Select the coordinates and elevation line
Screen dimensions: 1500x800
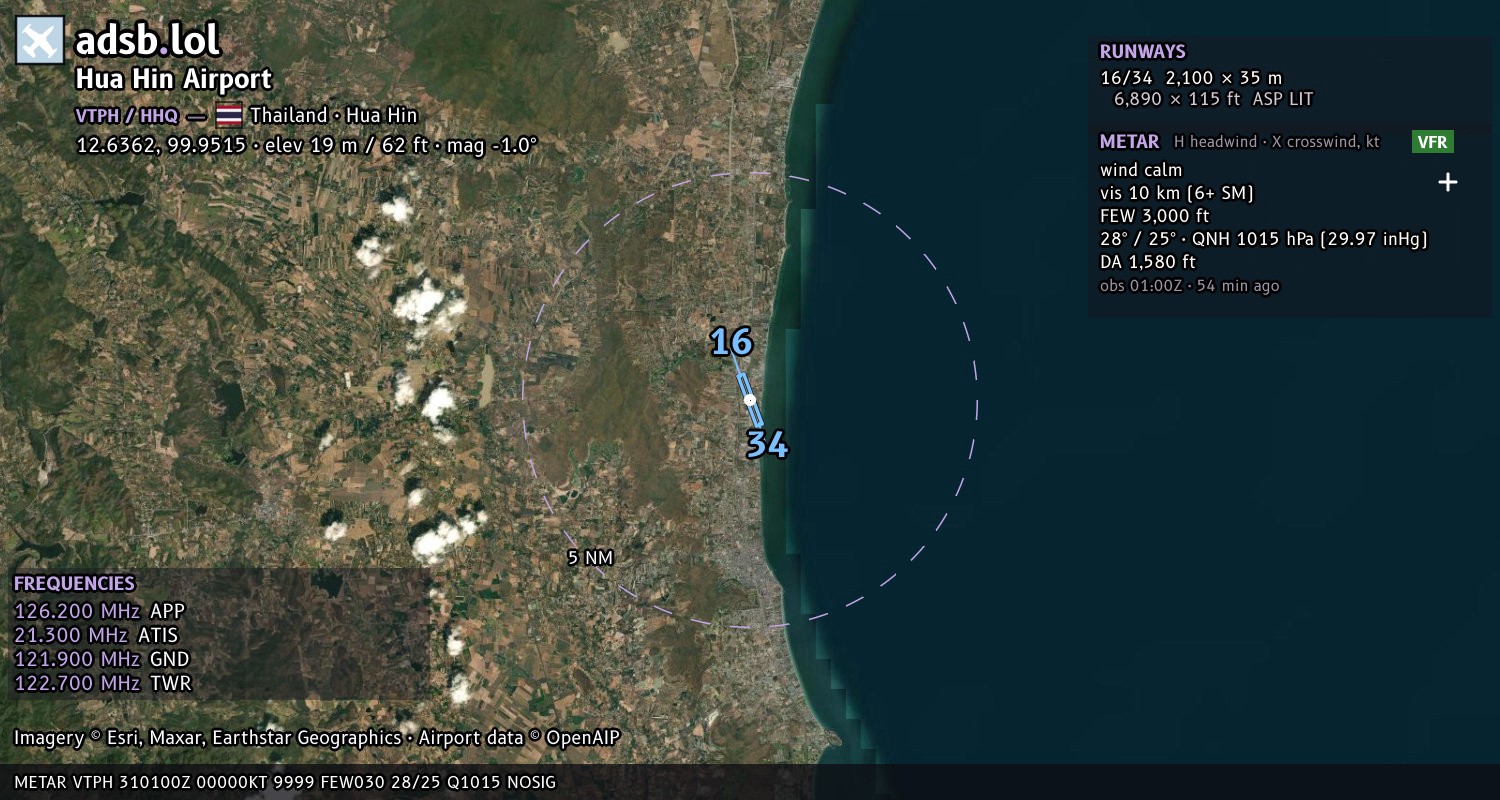click(x=307, y=145)
